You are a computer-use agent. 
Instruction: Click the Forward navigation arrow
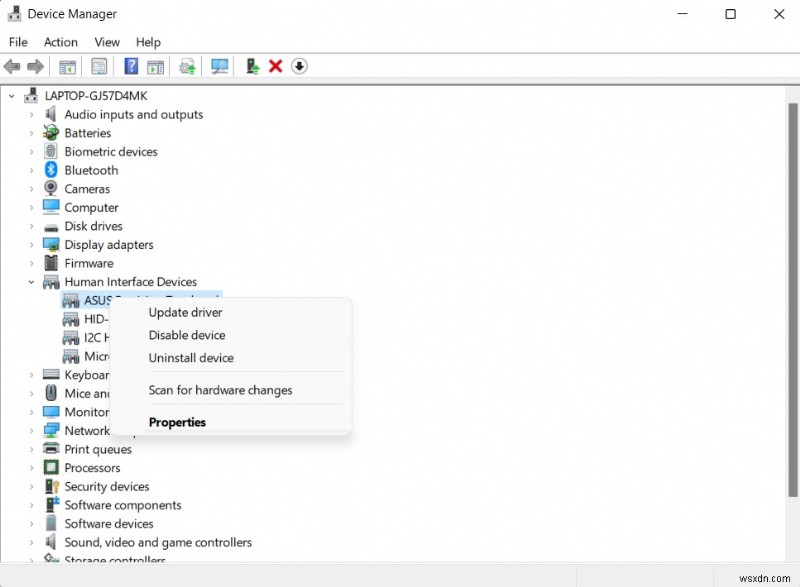(34, 66)
